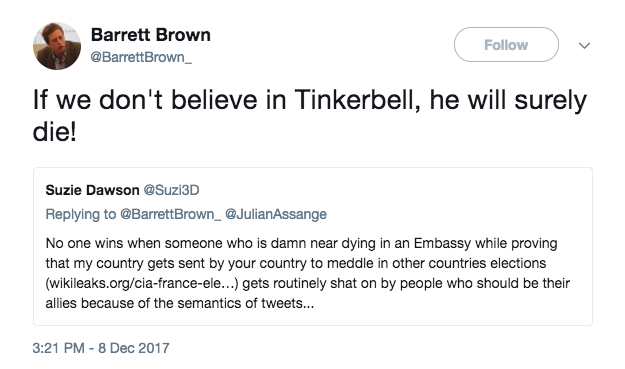625x369 pixels.
Task: Open @BarrettBrown_ in the replying-to line
Action: [x=171, y=214]
